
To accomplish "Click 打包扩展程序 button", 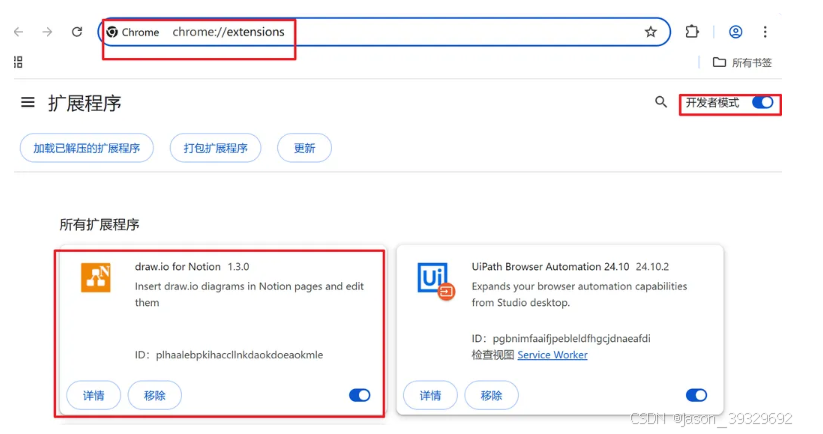I will pyautogui.click(x=215, y=148).
